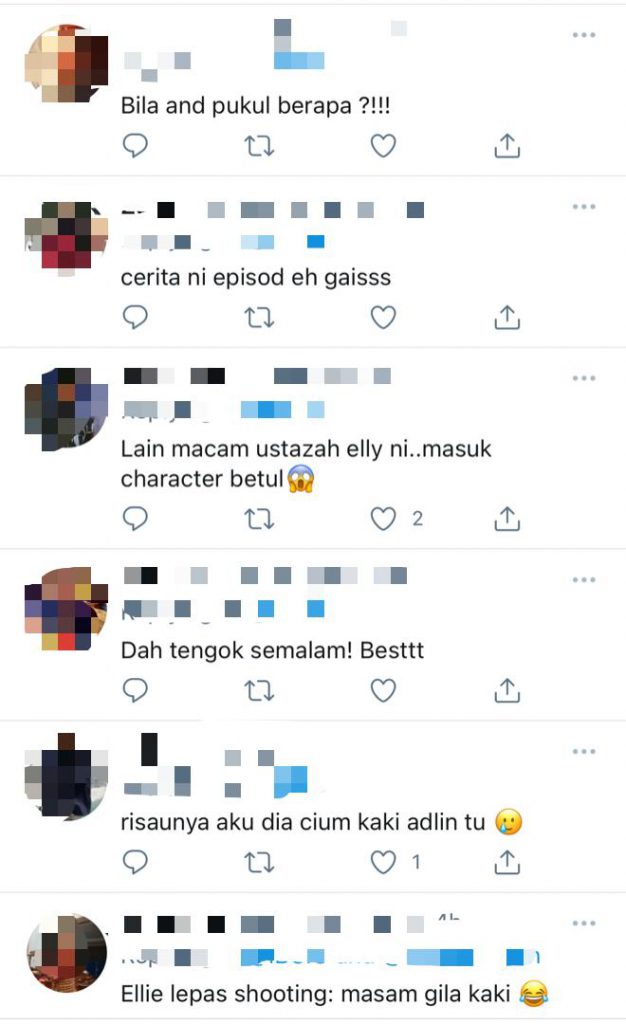The image size is (626, 1024).
Task: Retweet the 'risaunya aku dia cium' tweet
Action: coord(259,863)
